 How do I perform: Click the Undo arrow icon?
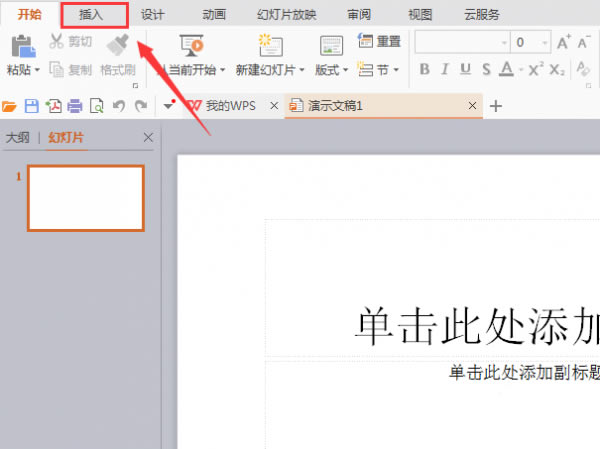tap(119, 106)
